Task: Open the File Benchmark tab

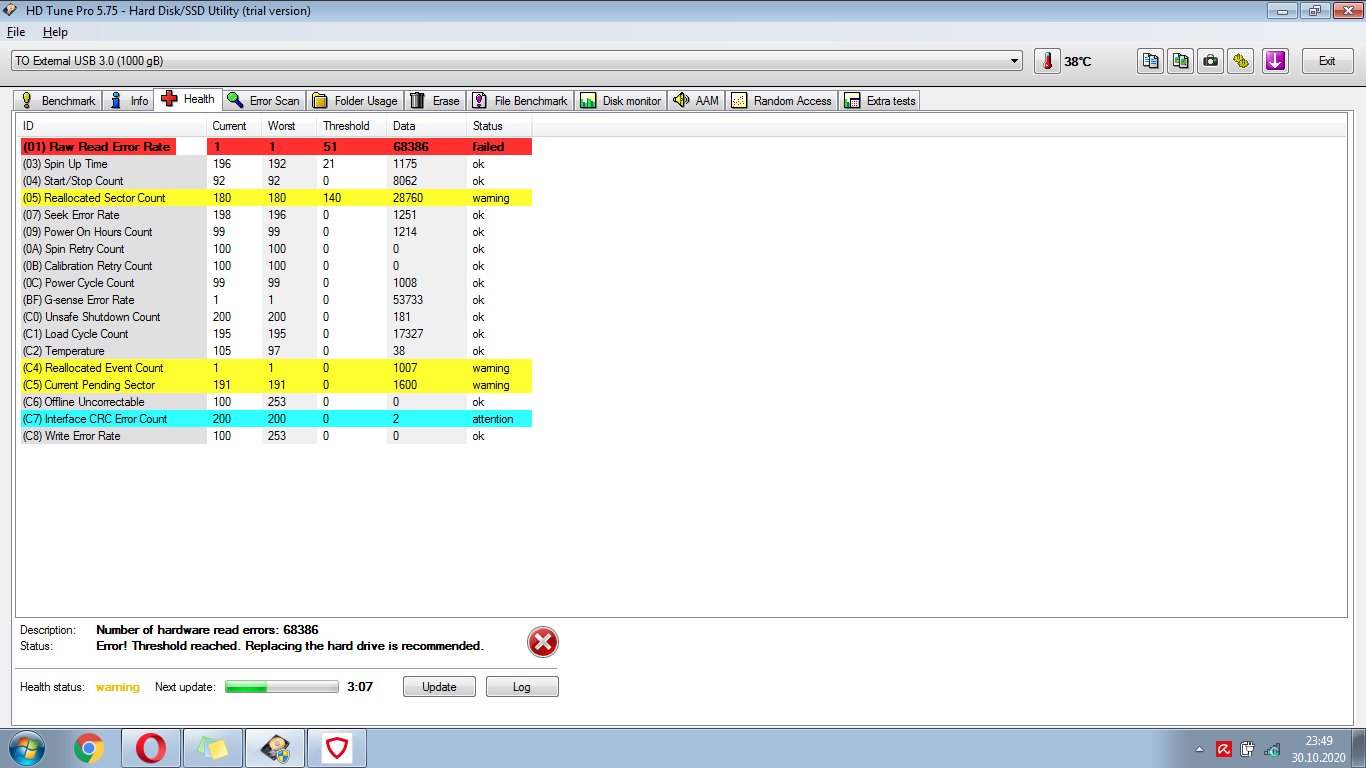Action: (520, 100)
